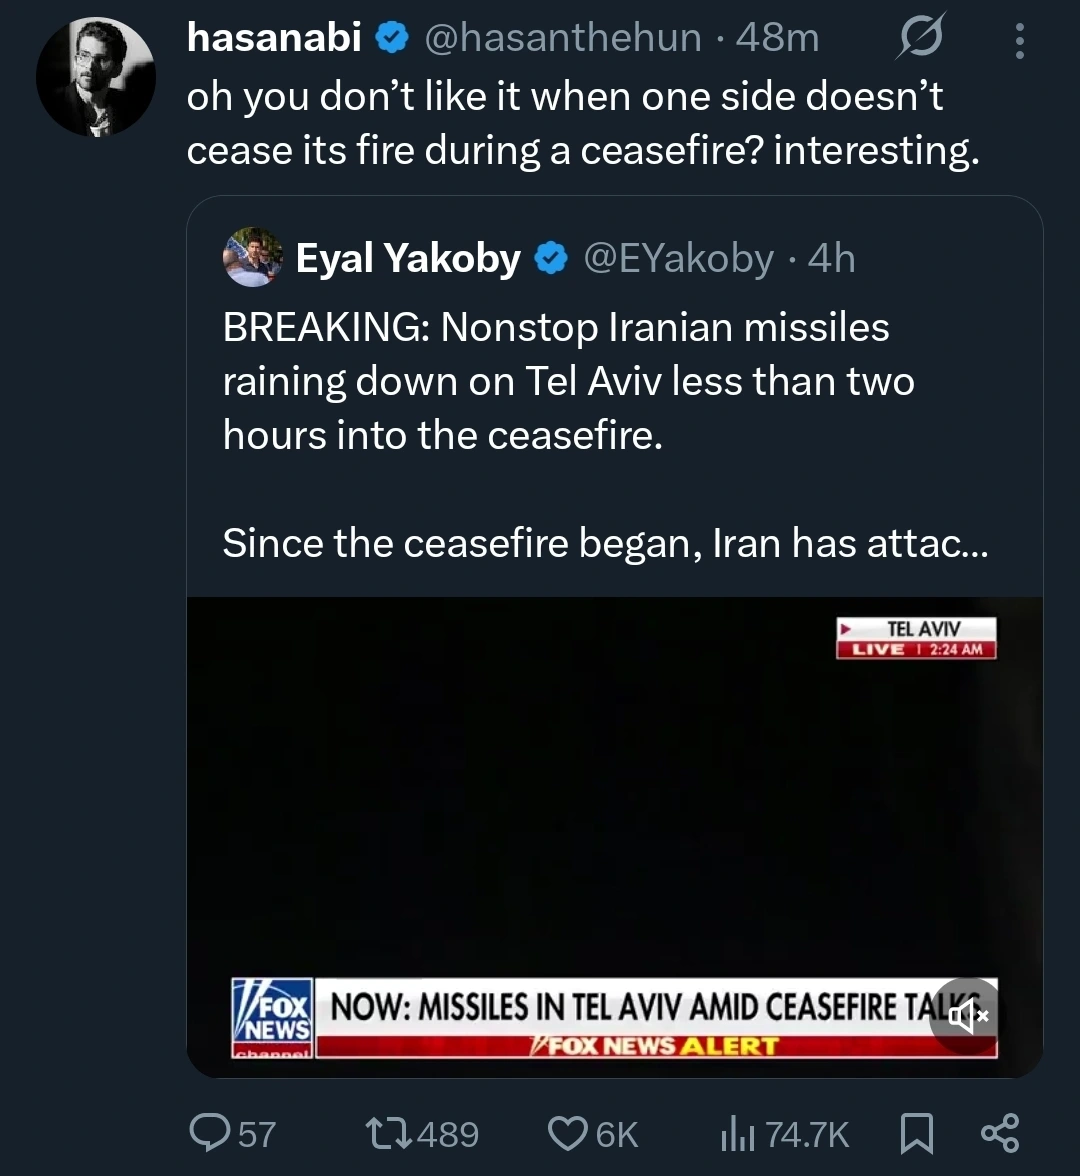
Task: Open the @hasanthehun handle link
Action: 563,38
